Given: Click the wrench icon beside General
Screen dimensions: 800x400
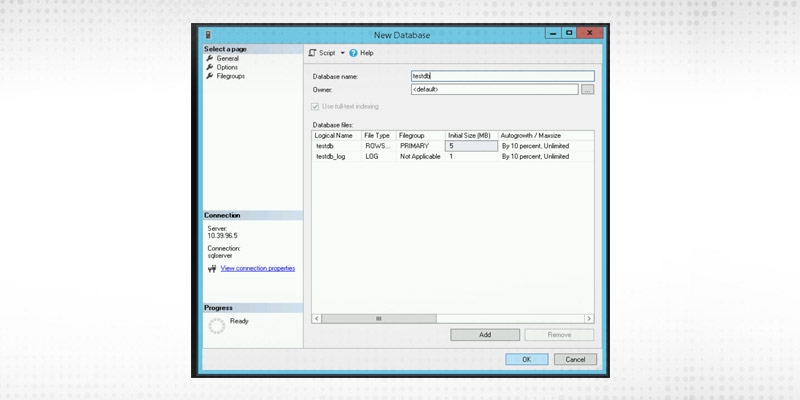Looking at the screenshot, I should point(210,59).
